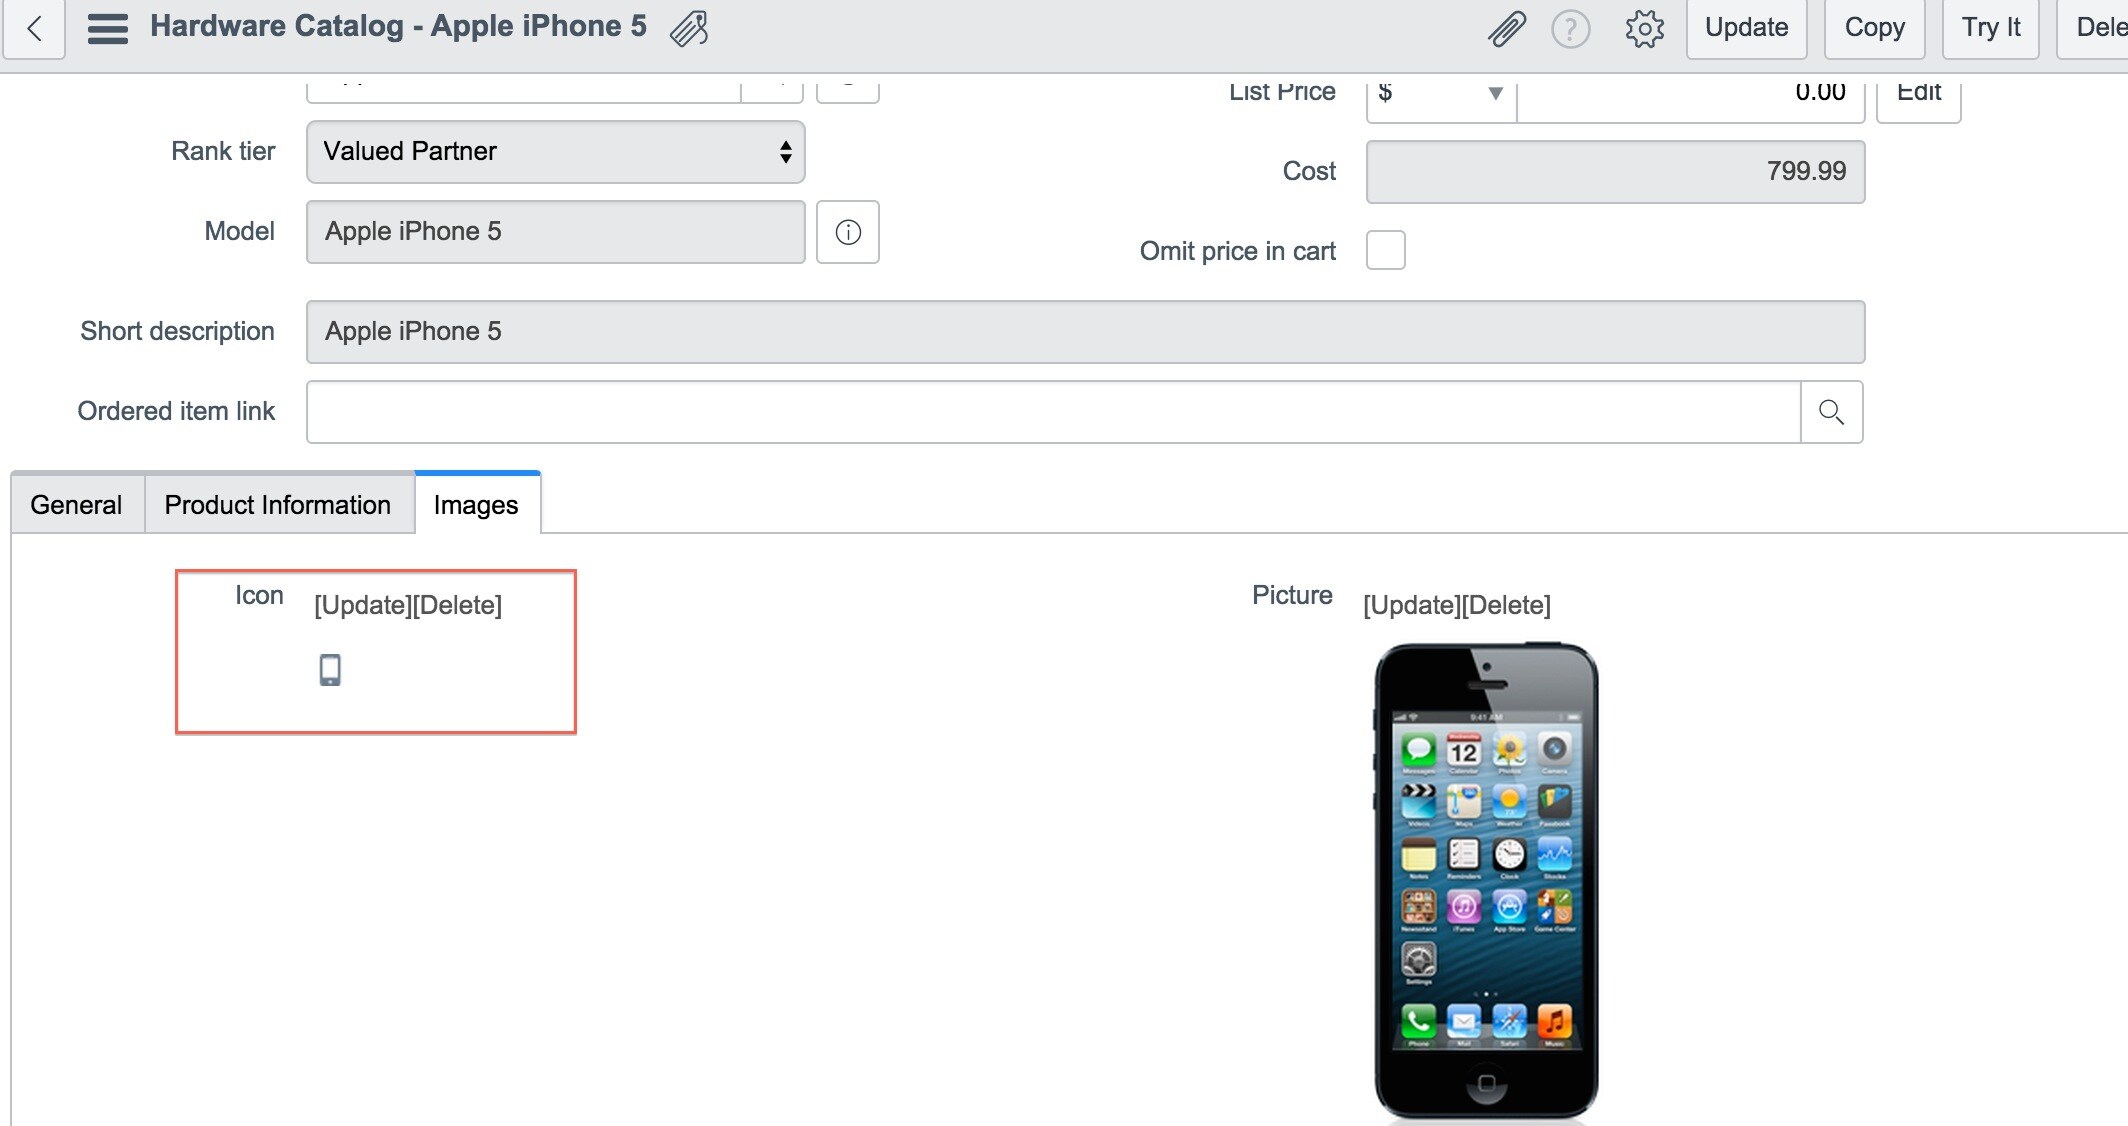Expand the Rank tier Valued Partner dropdown
The height and width of the screenshot is (1126, 2128).
click(x=556, y=152)
